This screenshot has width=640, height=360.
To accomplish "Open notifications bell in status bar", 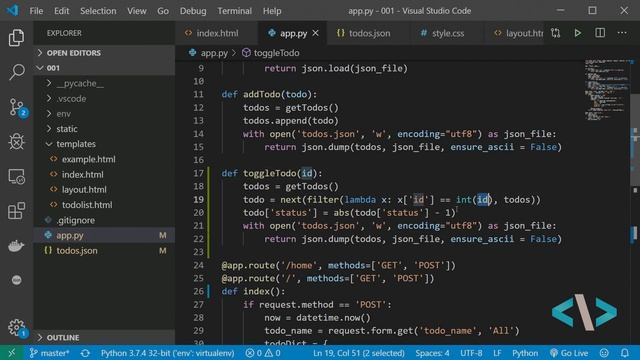I will tap(624, 353).
